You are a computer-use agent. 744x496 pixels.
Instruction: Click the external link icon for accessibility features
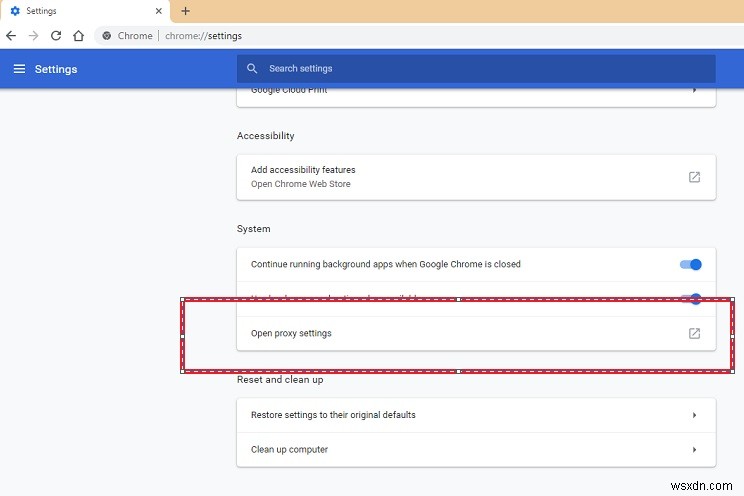(694, 177)
